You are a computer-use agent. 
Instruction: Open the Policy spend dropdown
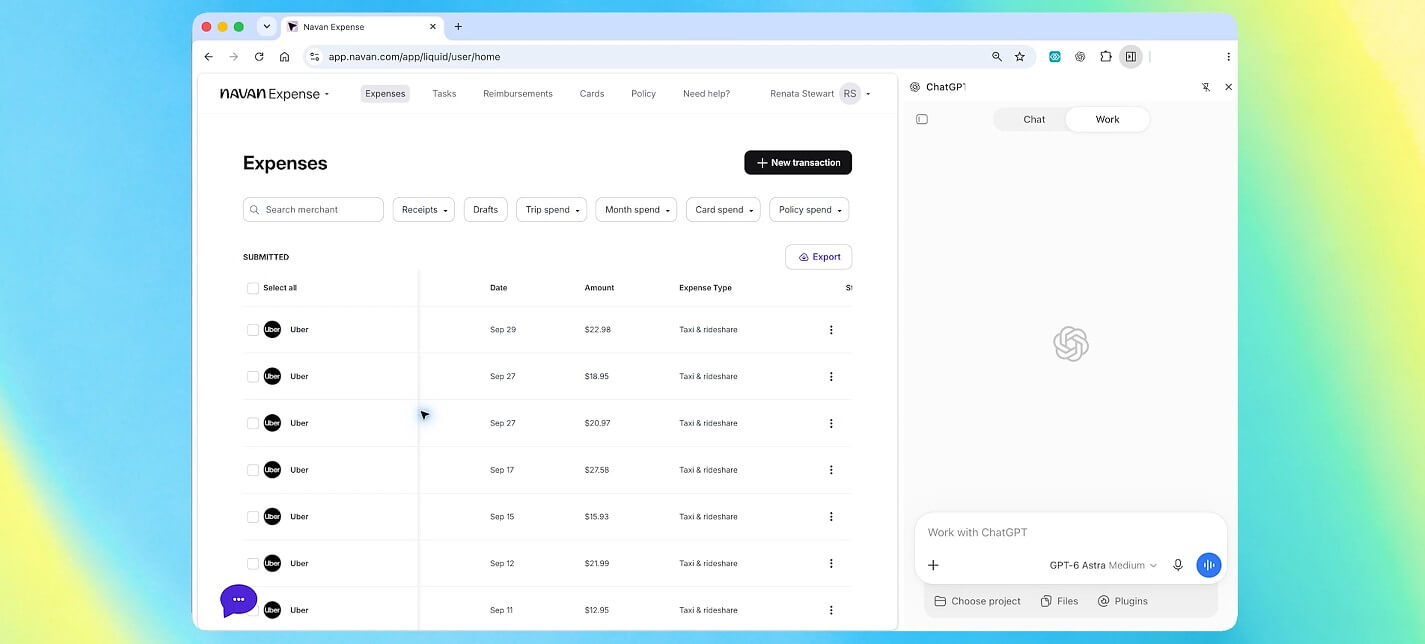[x=809, y=210]
